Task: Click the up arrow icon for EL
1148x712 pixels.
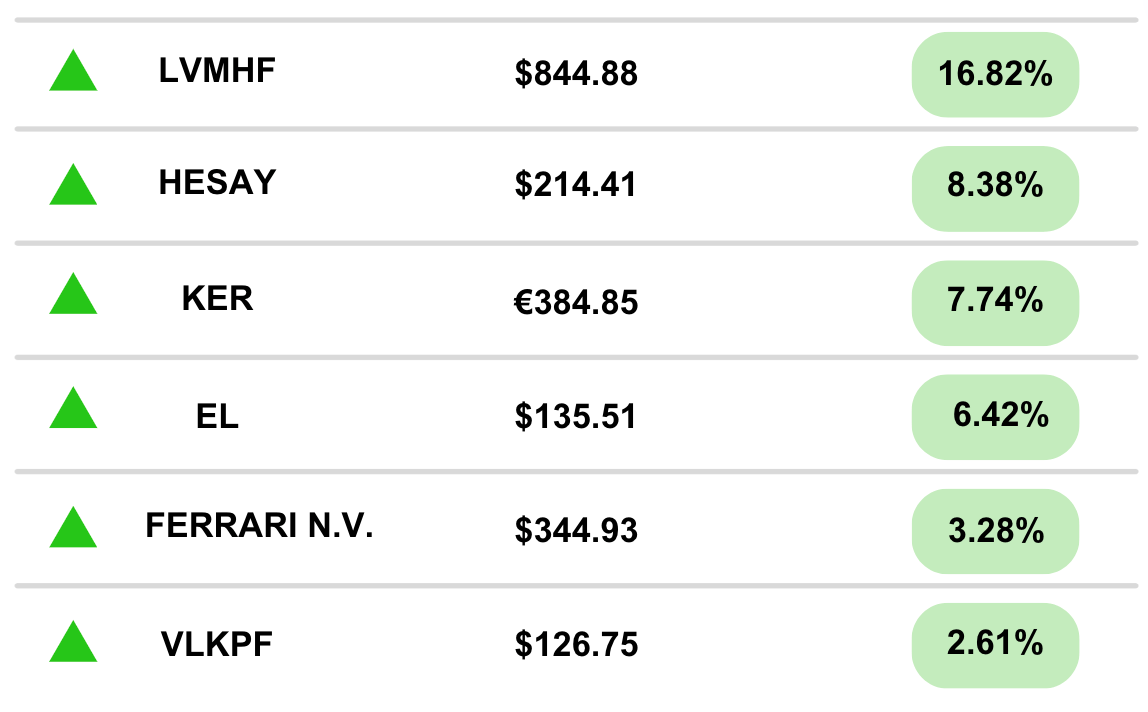Action: (x=73, y=408)
